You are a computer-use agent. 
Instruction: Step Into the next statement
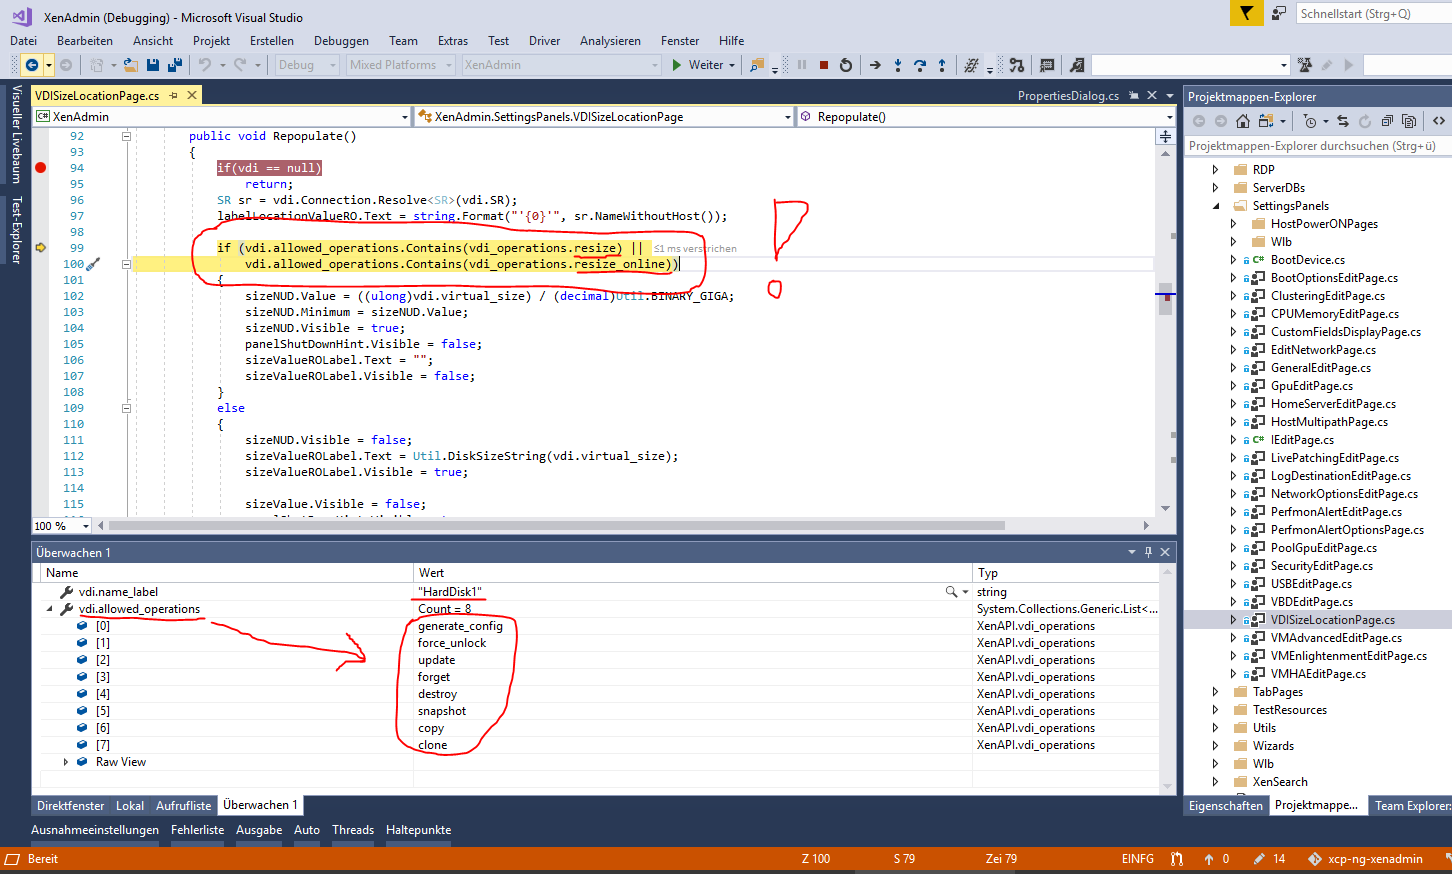(898, 65)
